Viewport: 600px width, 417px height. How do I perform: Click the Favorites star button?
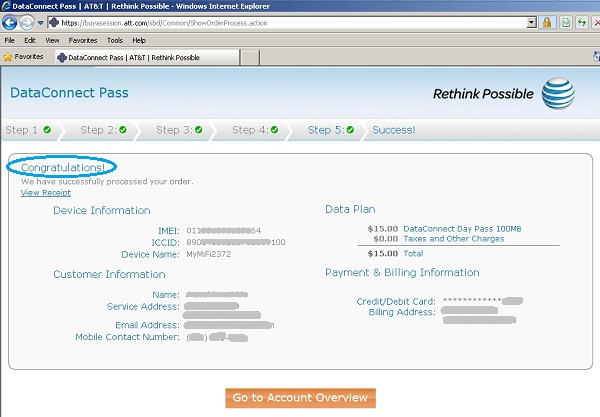coord(23,57)
